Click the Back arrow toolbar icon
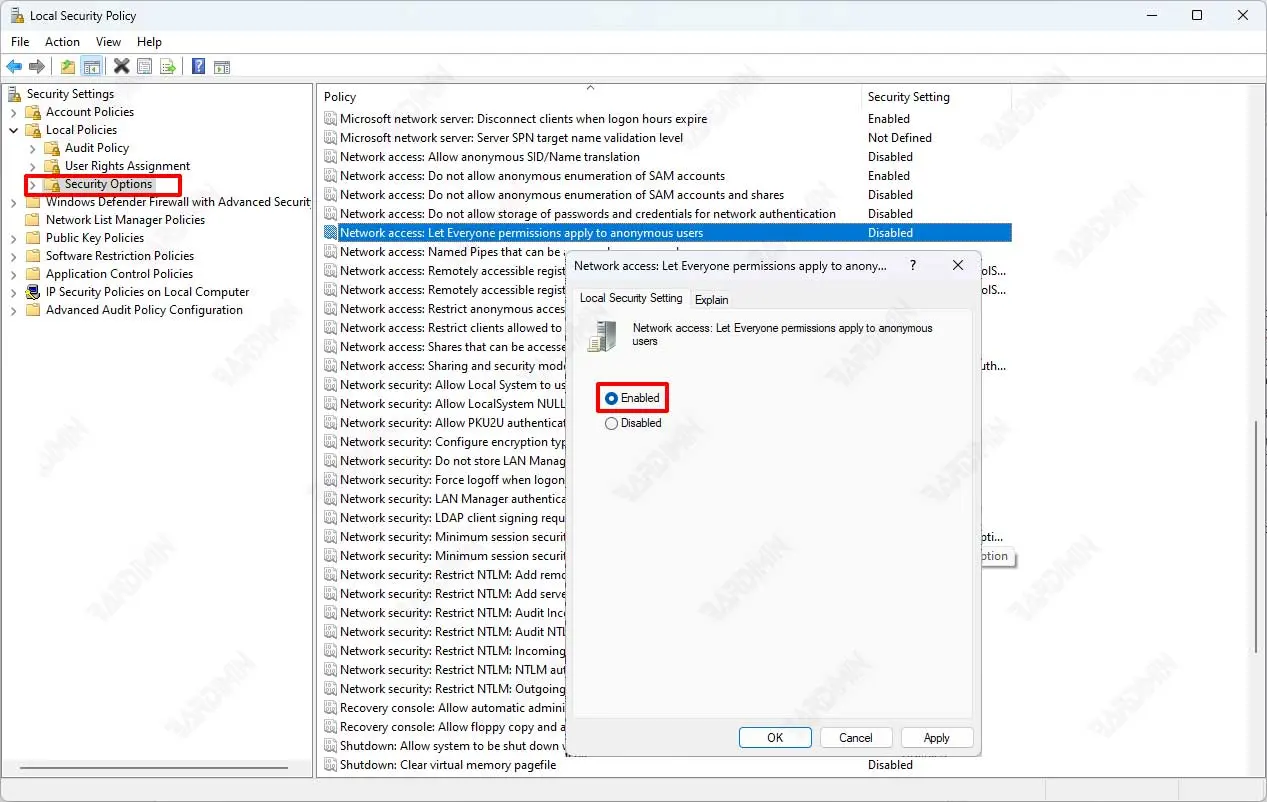 click(x=14, y=67)
